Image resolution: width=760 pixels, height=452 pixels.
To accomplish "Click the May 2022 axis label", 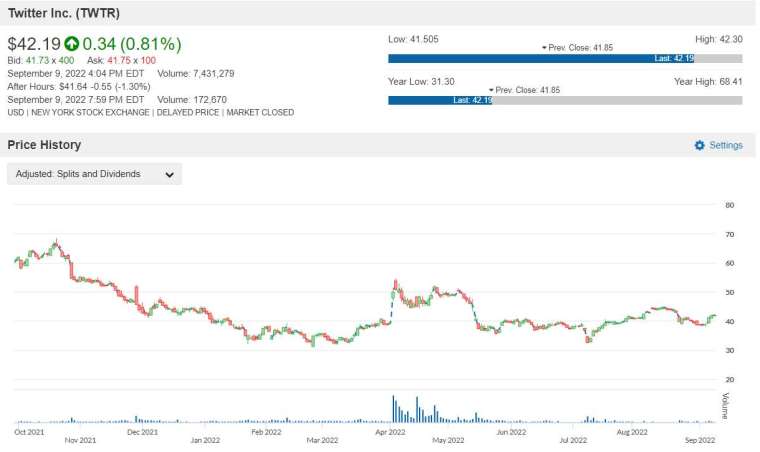I will click(x=448, y=440).
